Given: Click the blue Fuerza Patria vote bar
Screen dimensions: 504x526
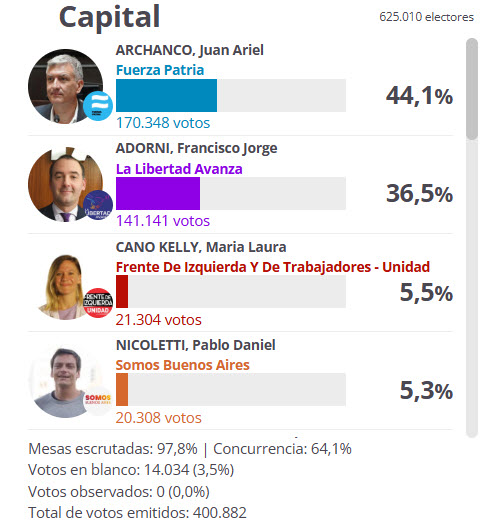Looking at the screenshot, I should point(166,95).
